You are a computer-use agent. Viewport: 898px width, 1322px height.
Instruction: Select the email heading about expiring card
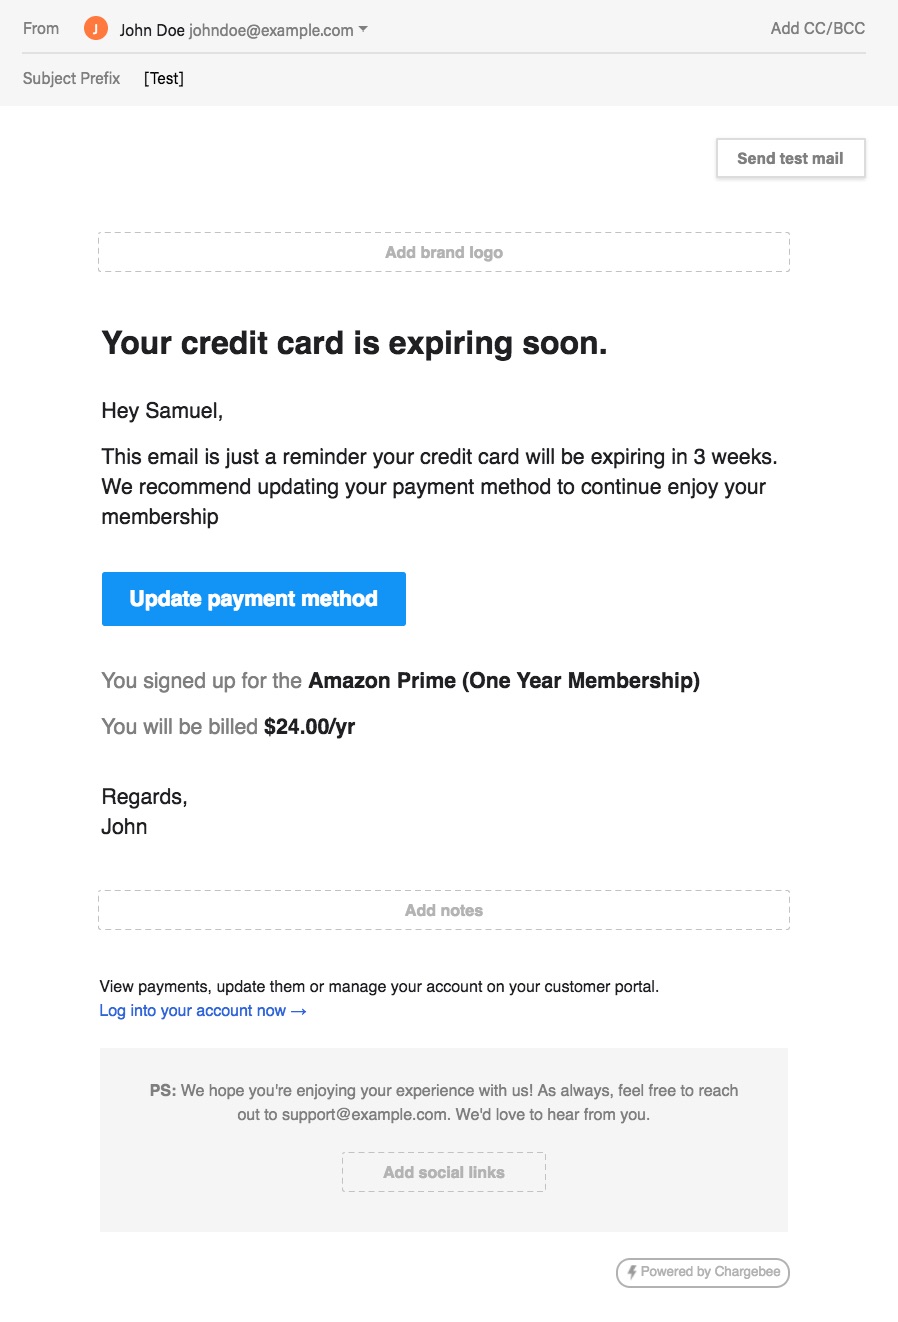click(354, 343)
